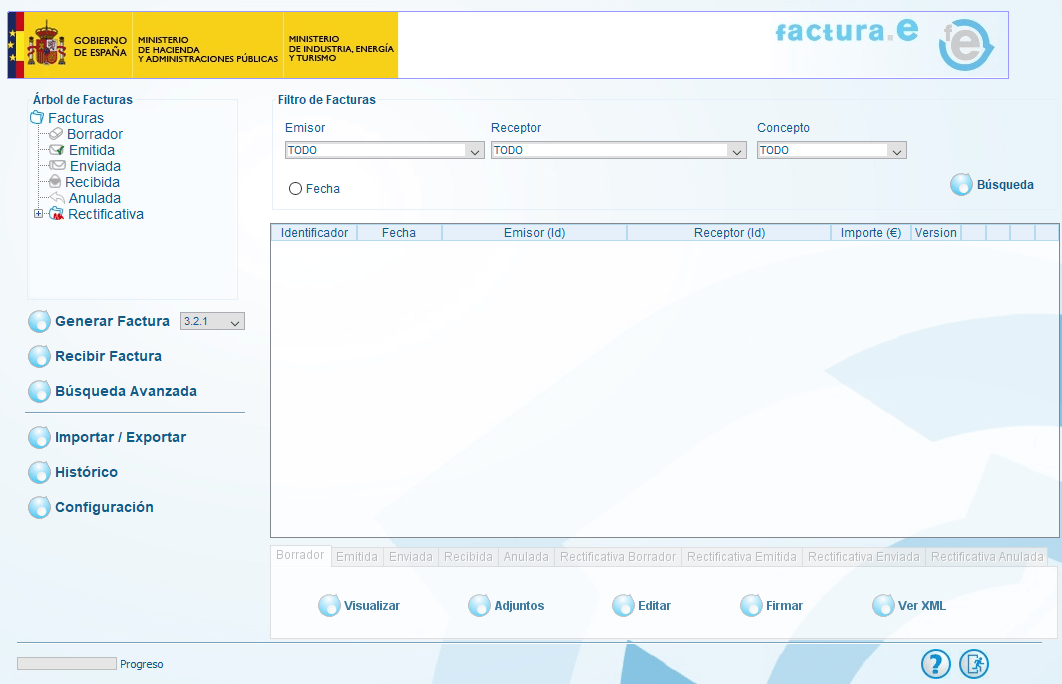Click the Importar / Exportar label

click(x=121, y=437)
